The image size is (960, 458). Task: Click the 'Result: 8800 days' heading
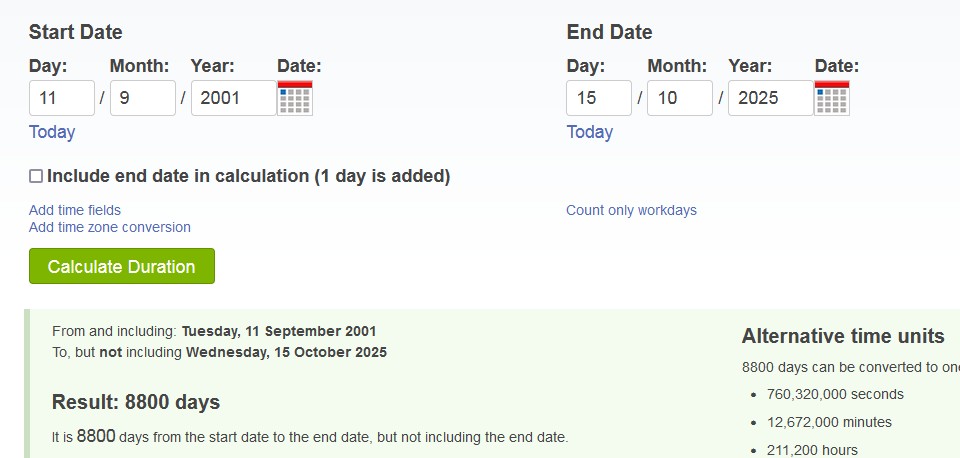[x=136, y=402]
